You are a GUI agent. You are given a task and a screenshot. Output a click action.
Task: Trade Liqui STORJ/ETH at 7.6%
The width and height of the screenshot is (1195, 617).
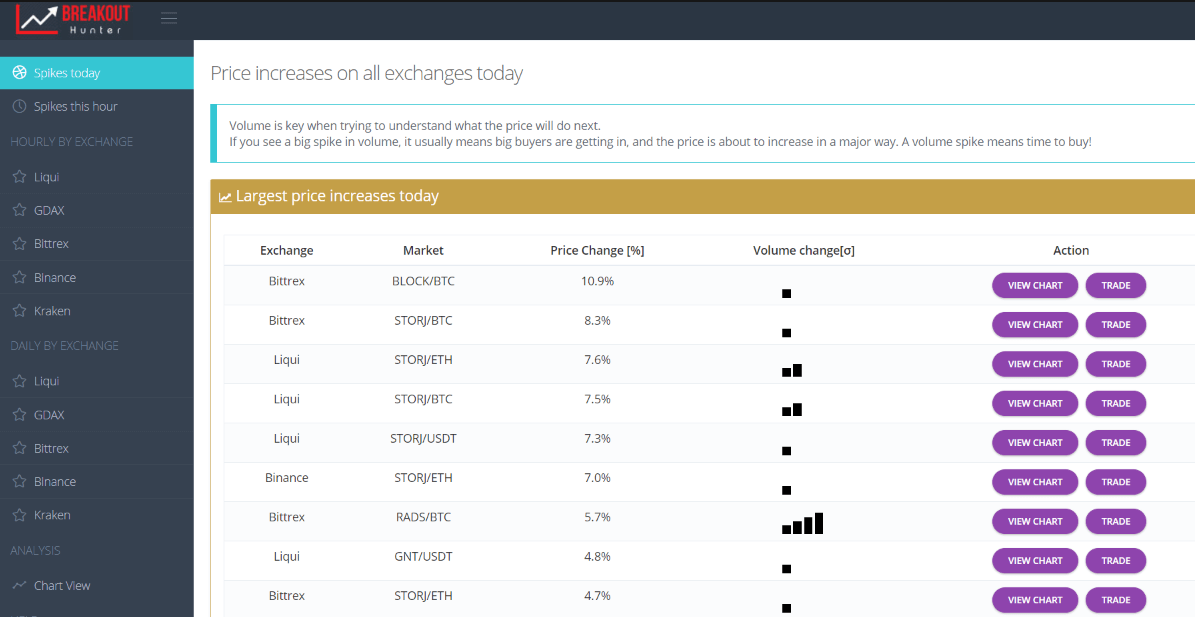pos(1116,364)
